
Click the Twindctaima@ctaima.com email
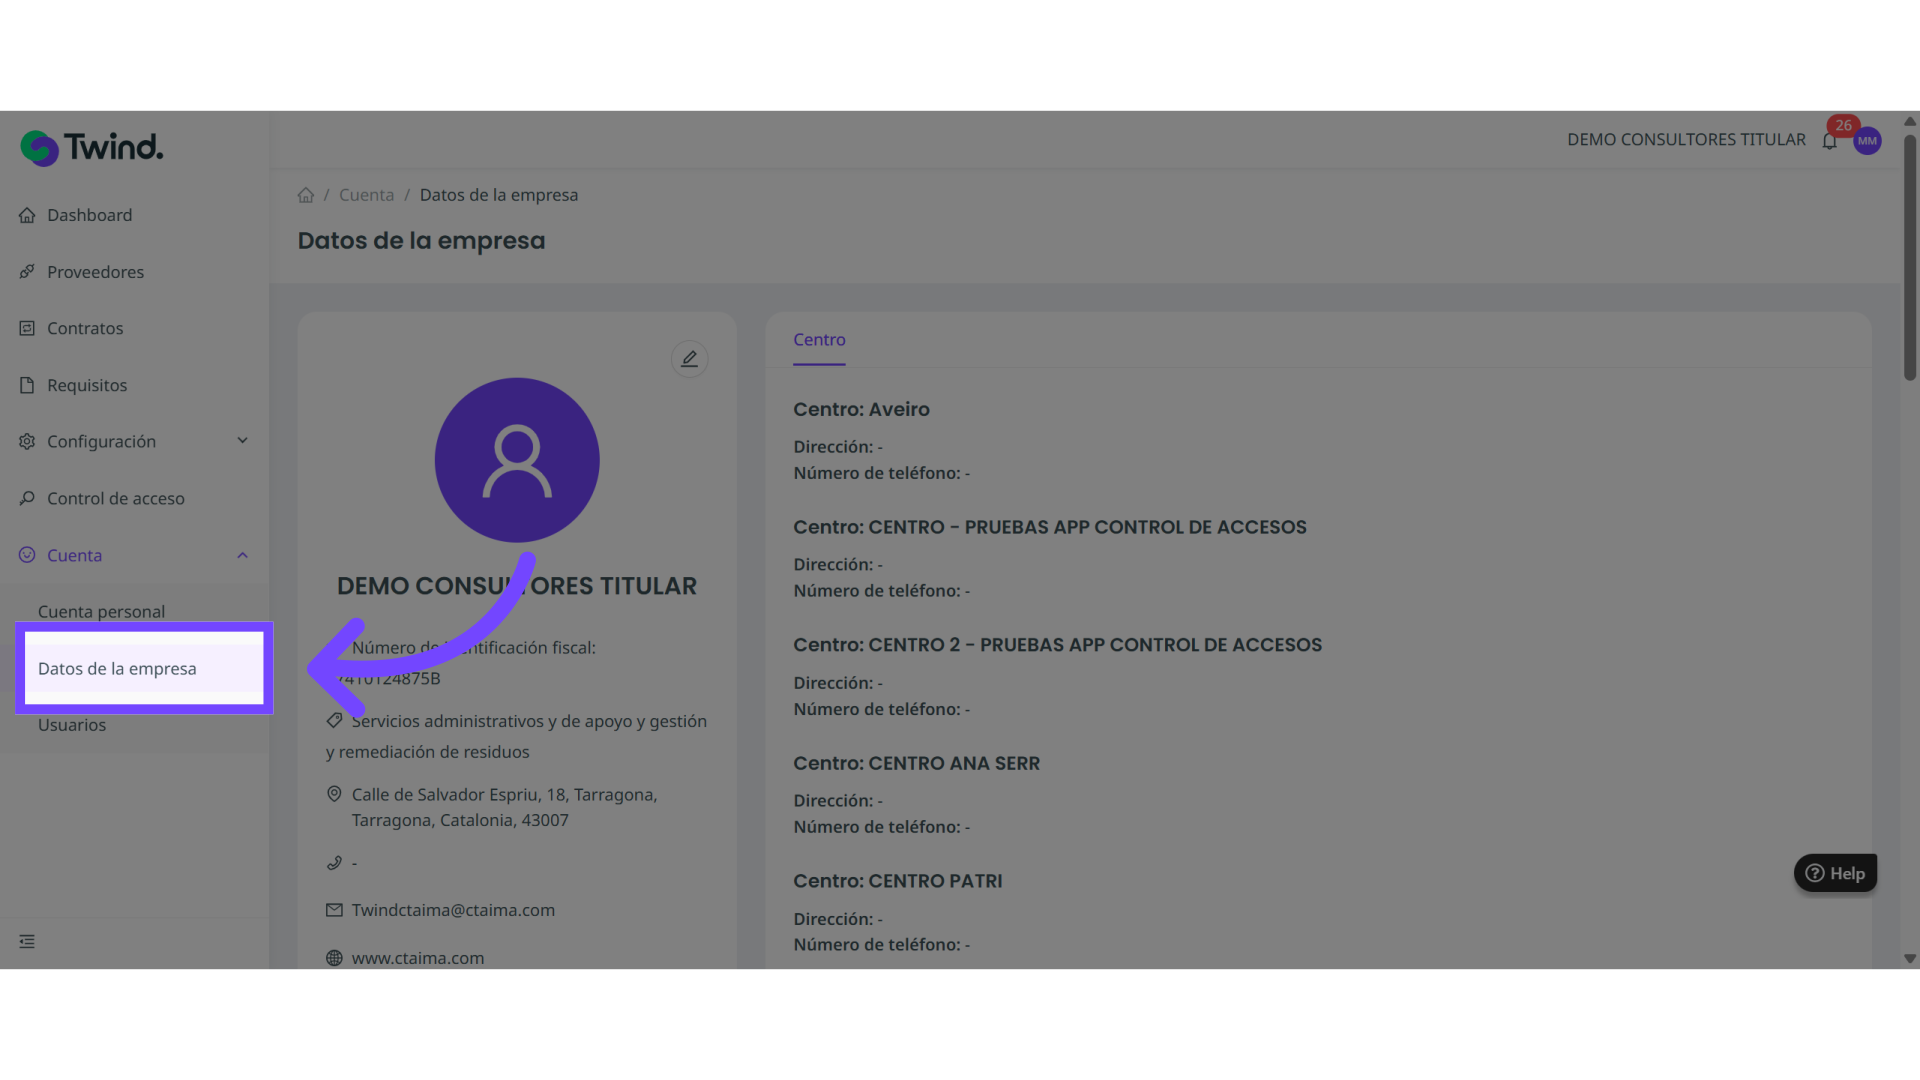click(x=453, y=910)
